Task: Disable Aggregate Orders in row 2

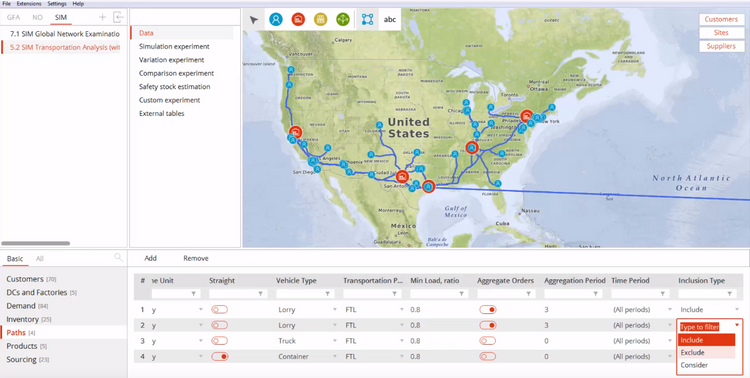Action: pyautogui.click(x=488, y=325)
